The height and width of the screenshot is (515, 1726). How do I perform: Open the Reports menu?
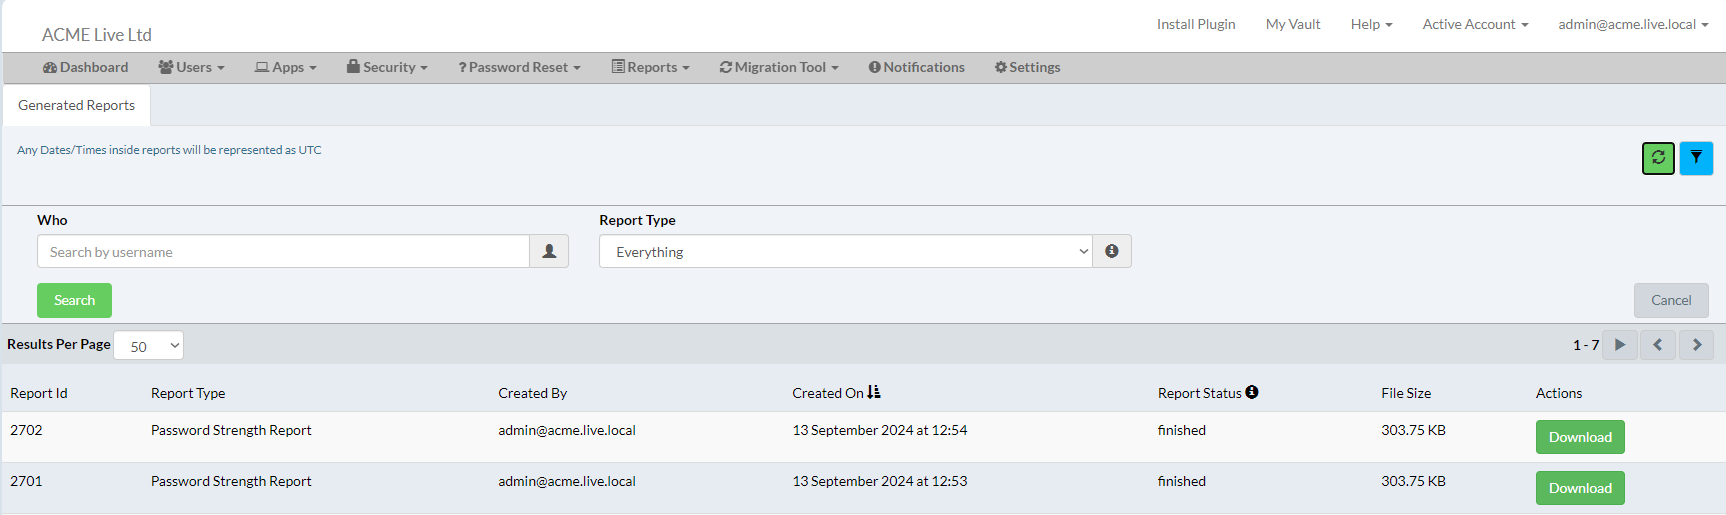click(651, 67)
